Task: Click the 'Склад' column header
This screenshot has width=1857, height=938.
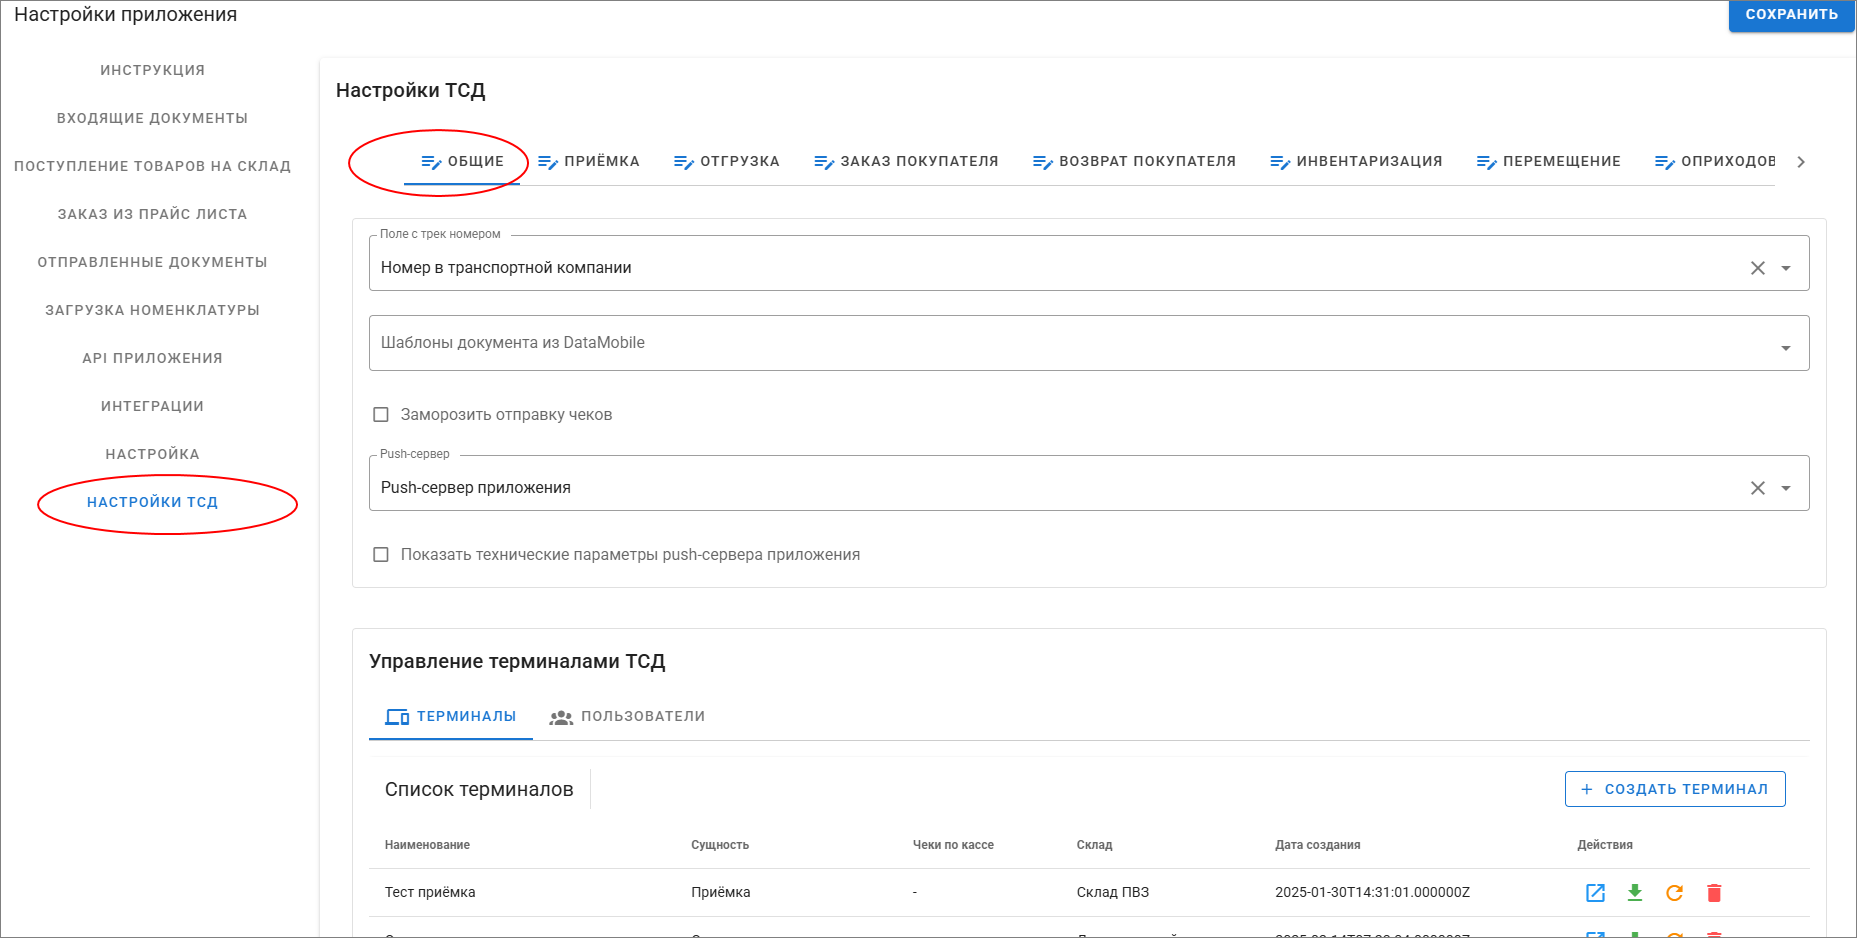Action: (x=1094, y=845)
